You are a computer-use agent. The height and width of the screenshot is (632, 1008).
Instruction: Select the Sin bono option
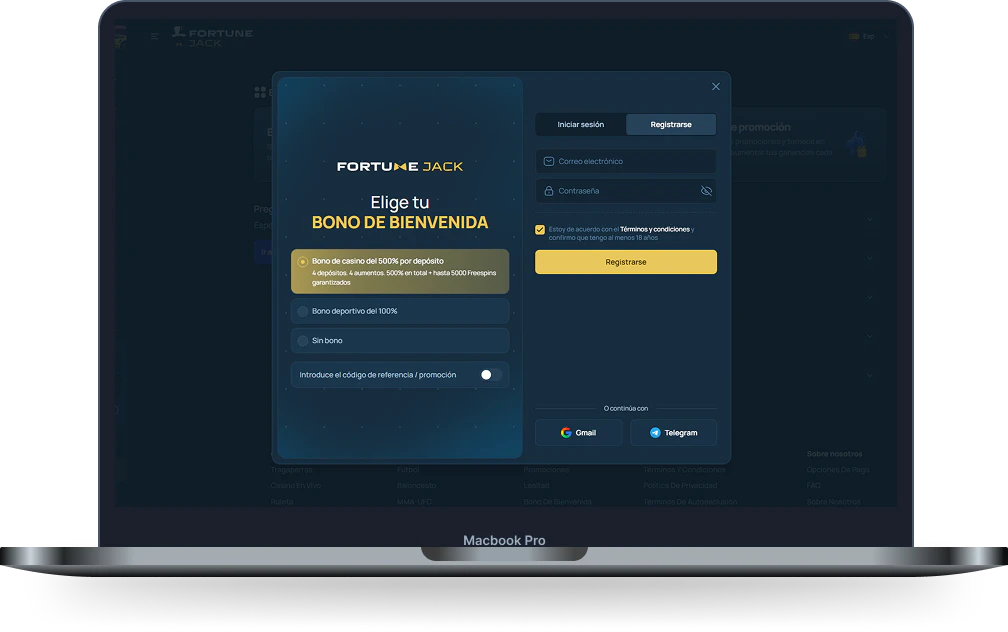(x=400, y=341)
